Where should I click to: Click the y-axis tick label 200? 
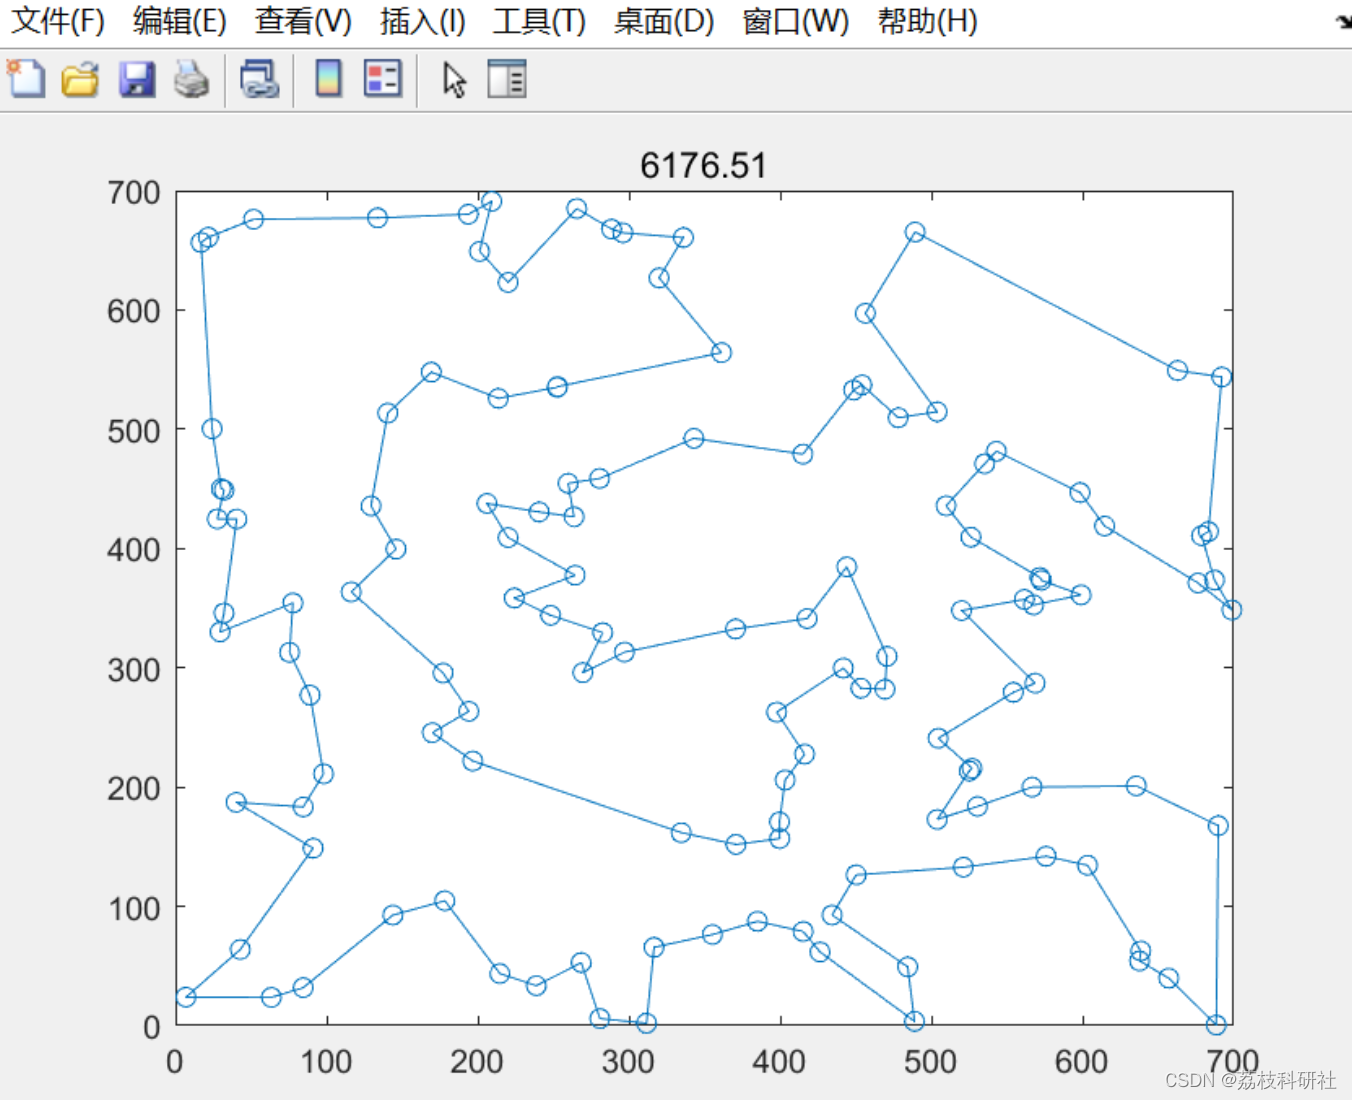pos(134,788)
